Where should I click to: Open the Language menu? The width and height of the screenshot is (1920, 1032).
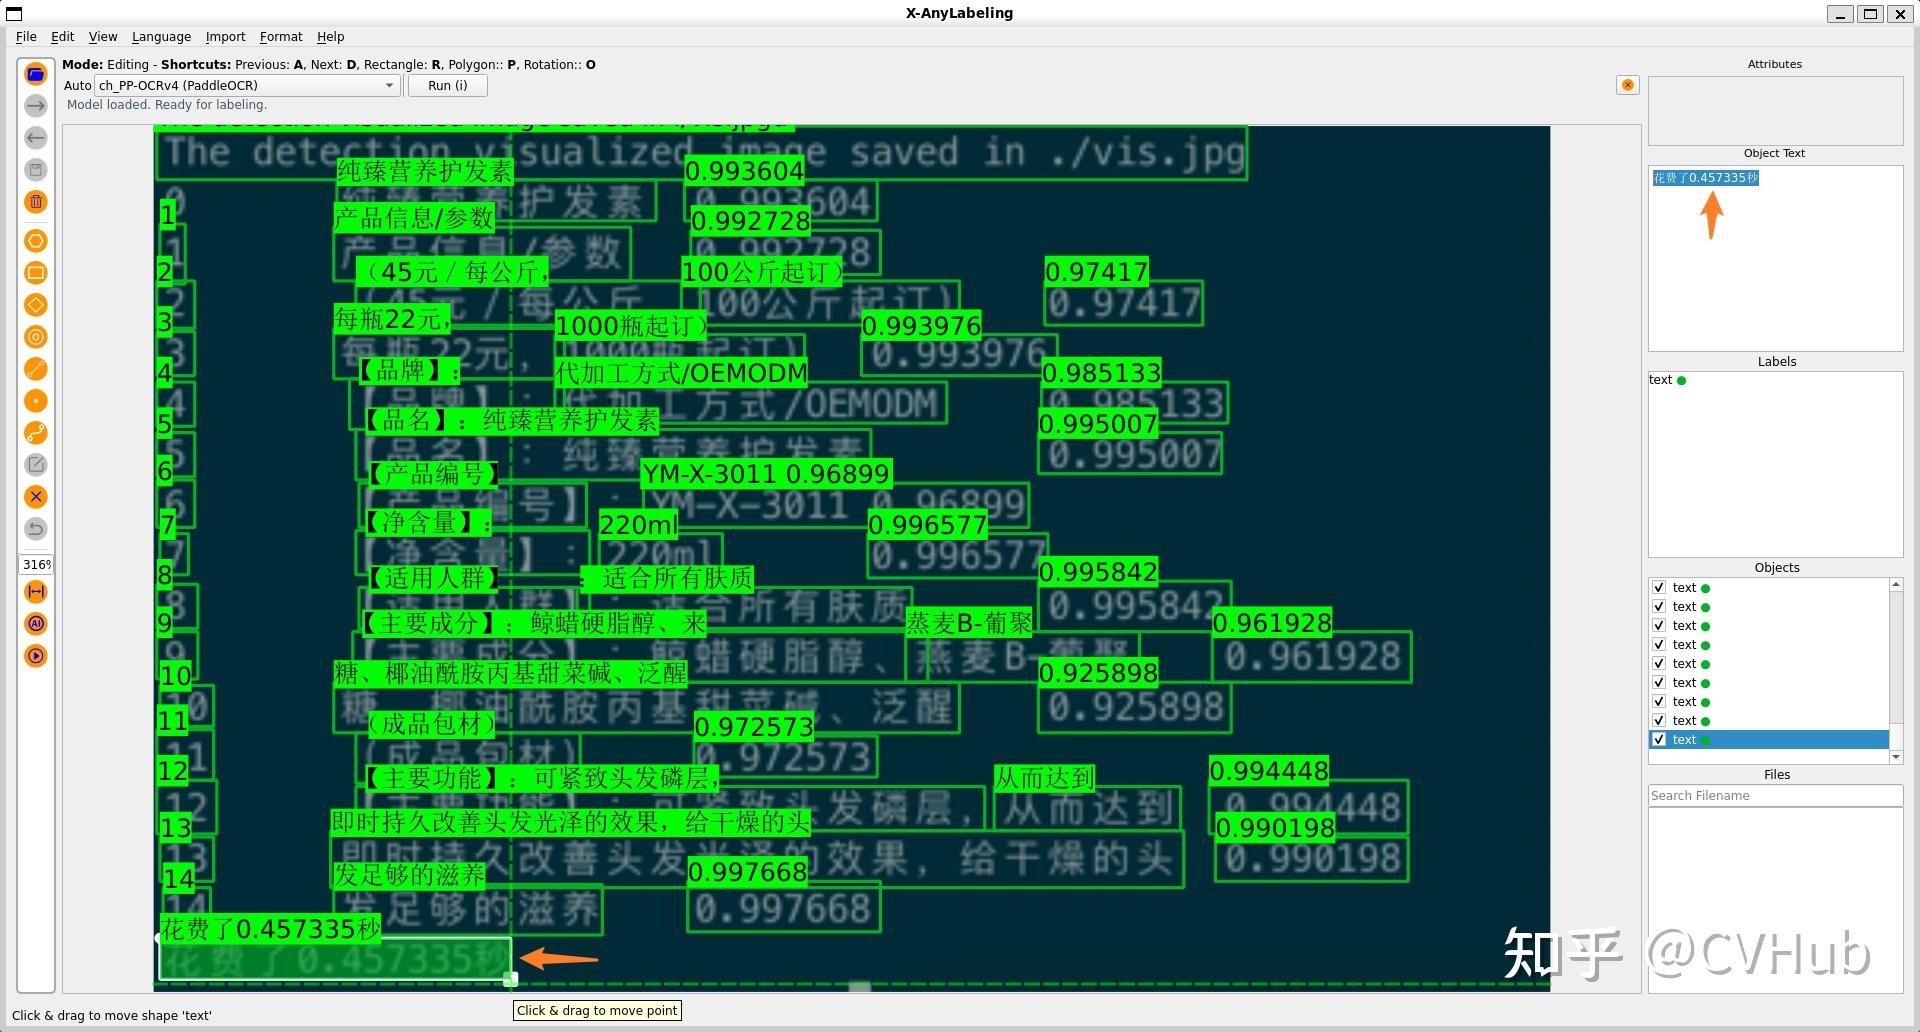[161, 37]
